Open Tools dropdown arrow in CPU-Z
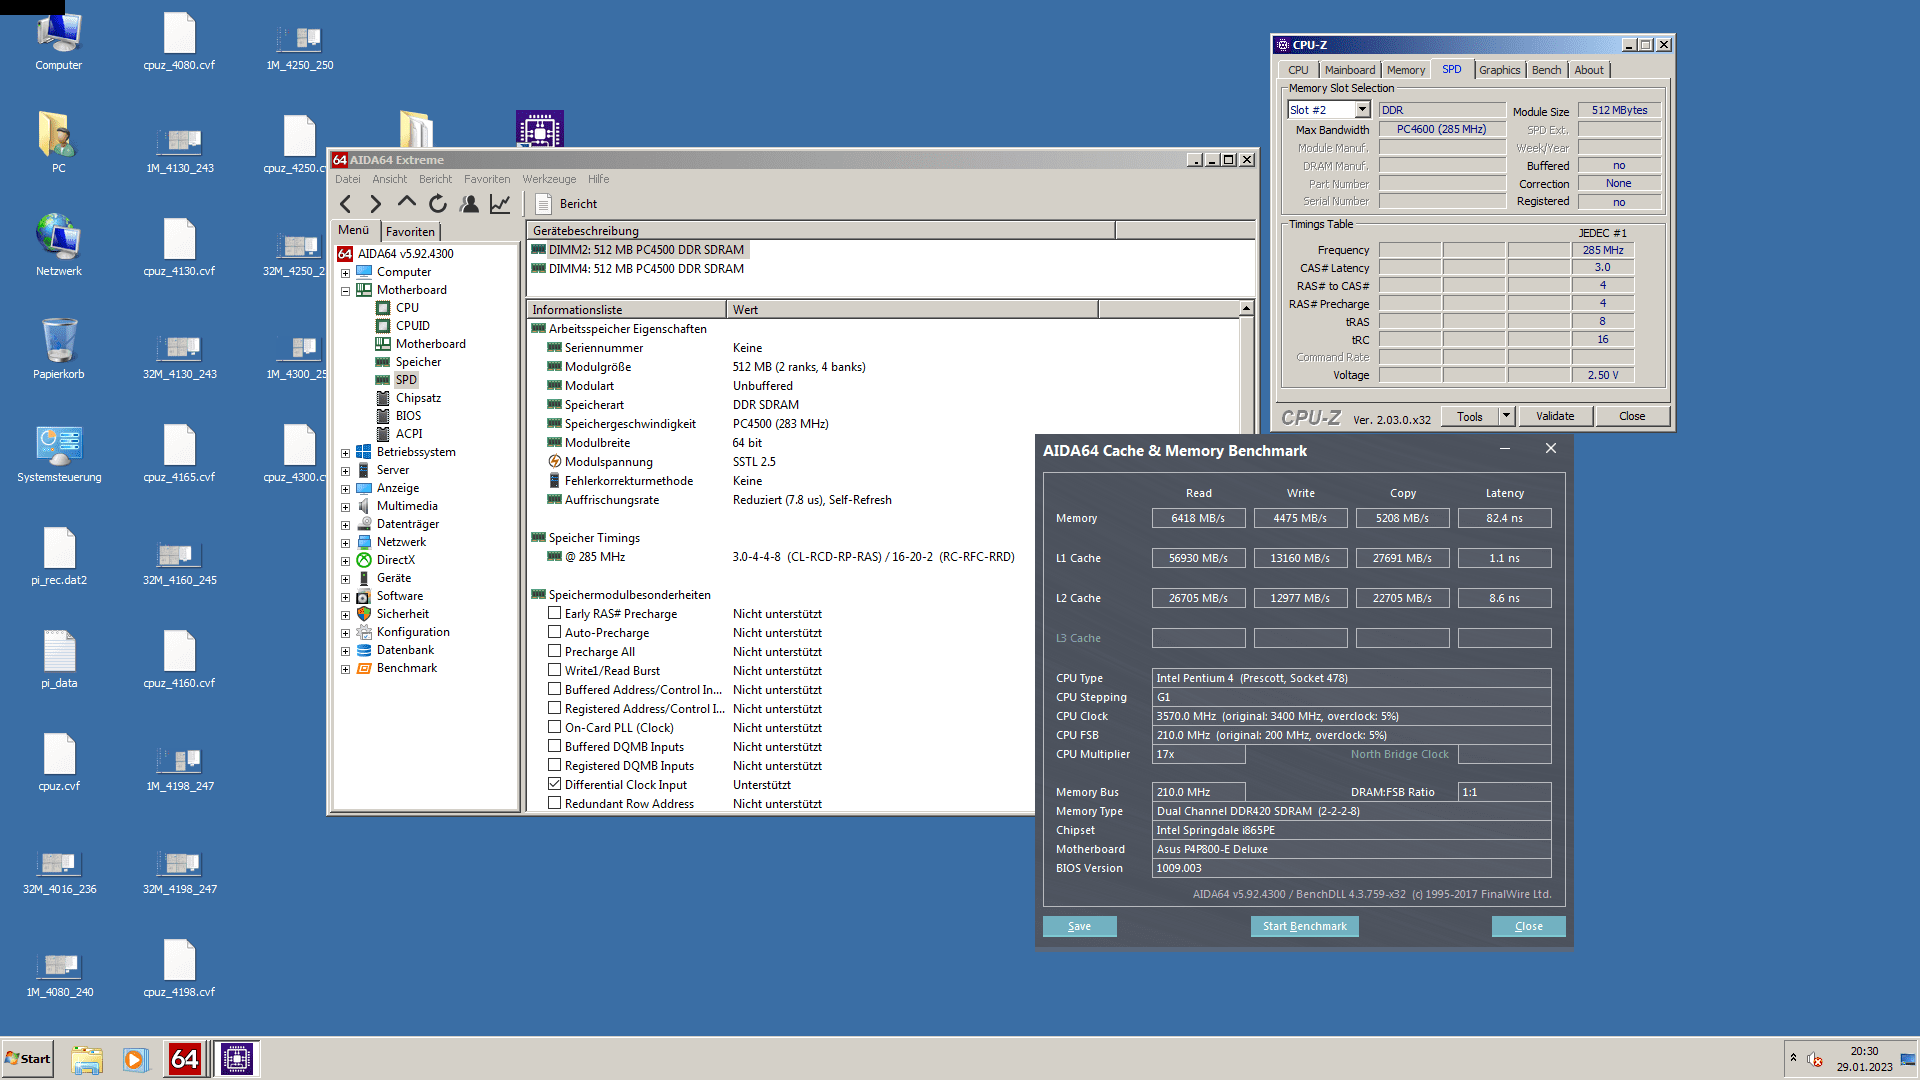Image resolution: width=1920 pixels, height=1080 pixels. tap(1507, 416)
